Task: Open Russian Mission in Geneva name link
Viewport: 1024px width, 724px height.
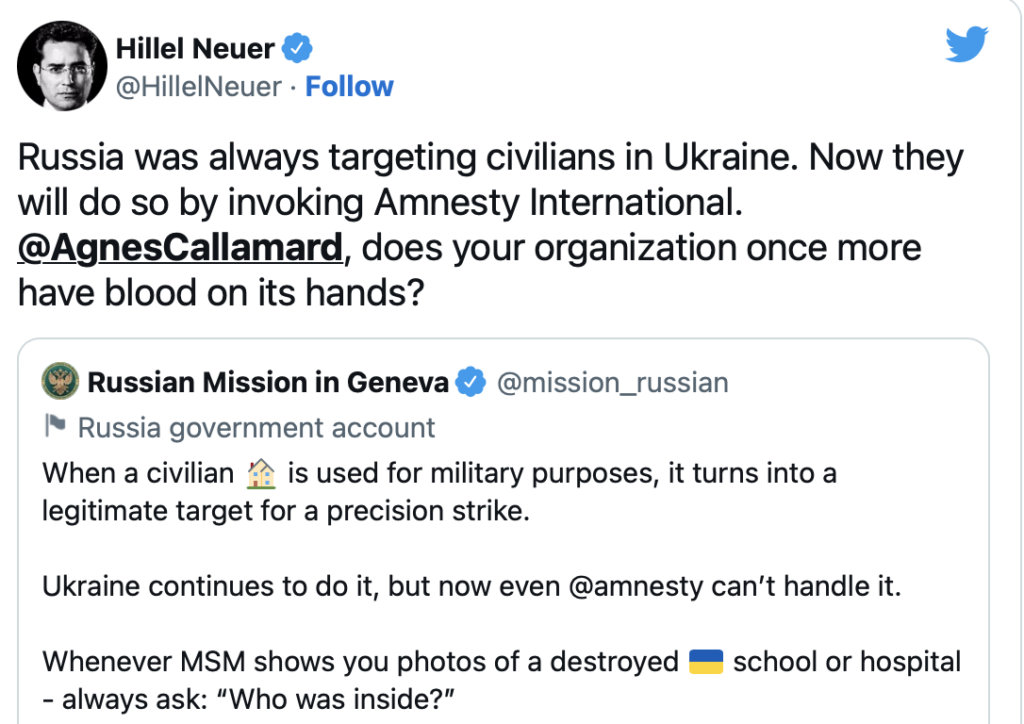Action: pyautogui.click(x=268, y=382)
